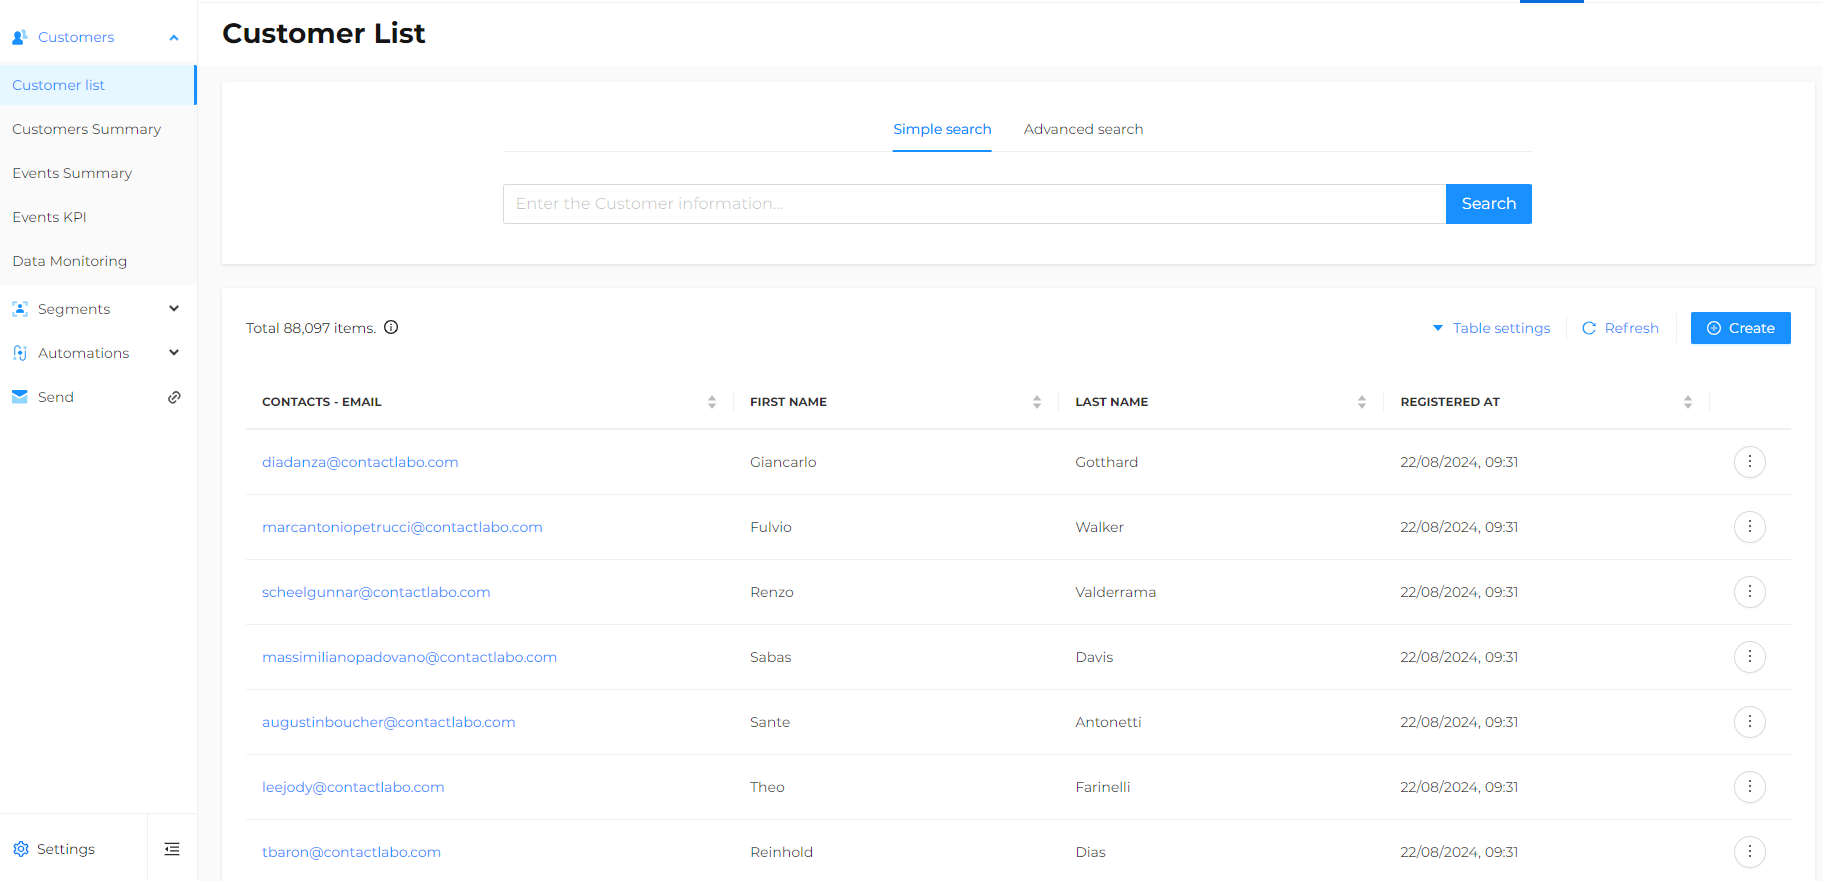Open row actions menu for Reinhold Dias

1749,852
